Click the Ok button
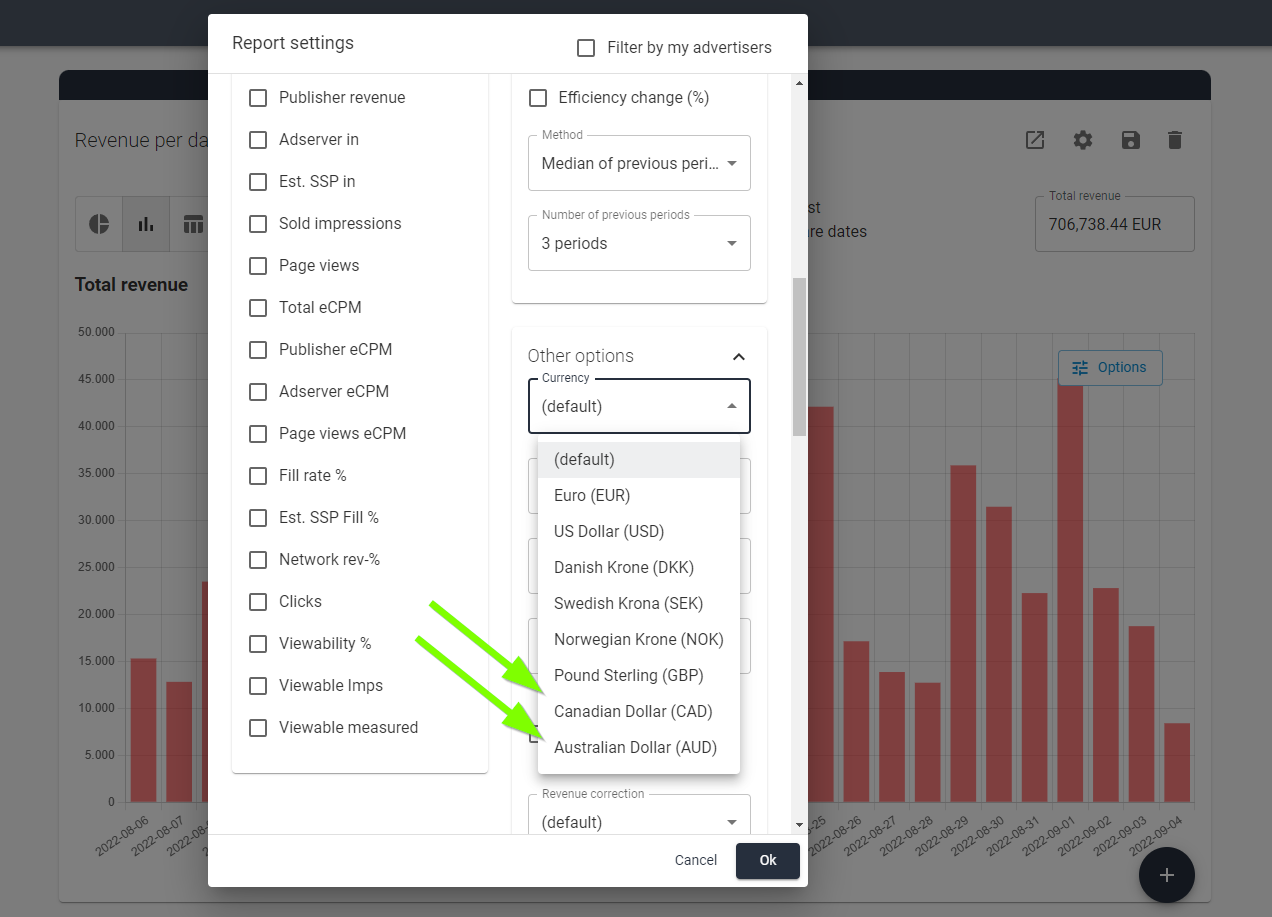Viewport: 1272px width, 917px height. pyautogui.click(x=768, y=861)
